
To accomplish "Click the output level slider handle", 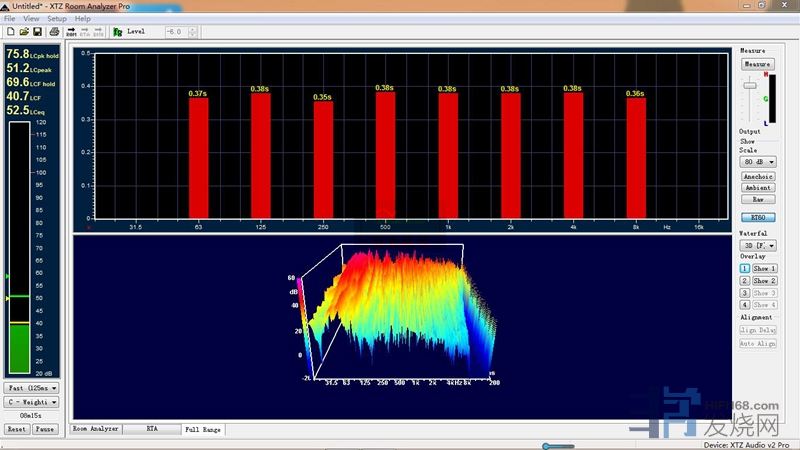I will point(748,86).
